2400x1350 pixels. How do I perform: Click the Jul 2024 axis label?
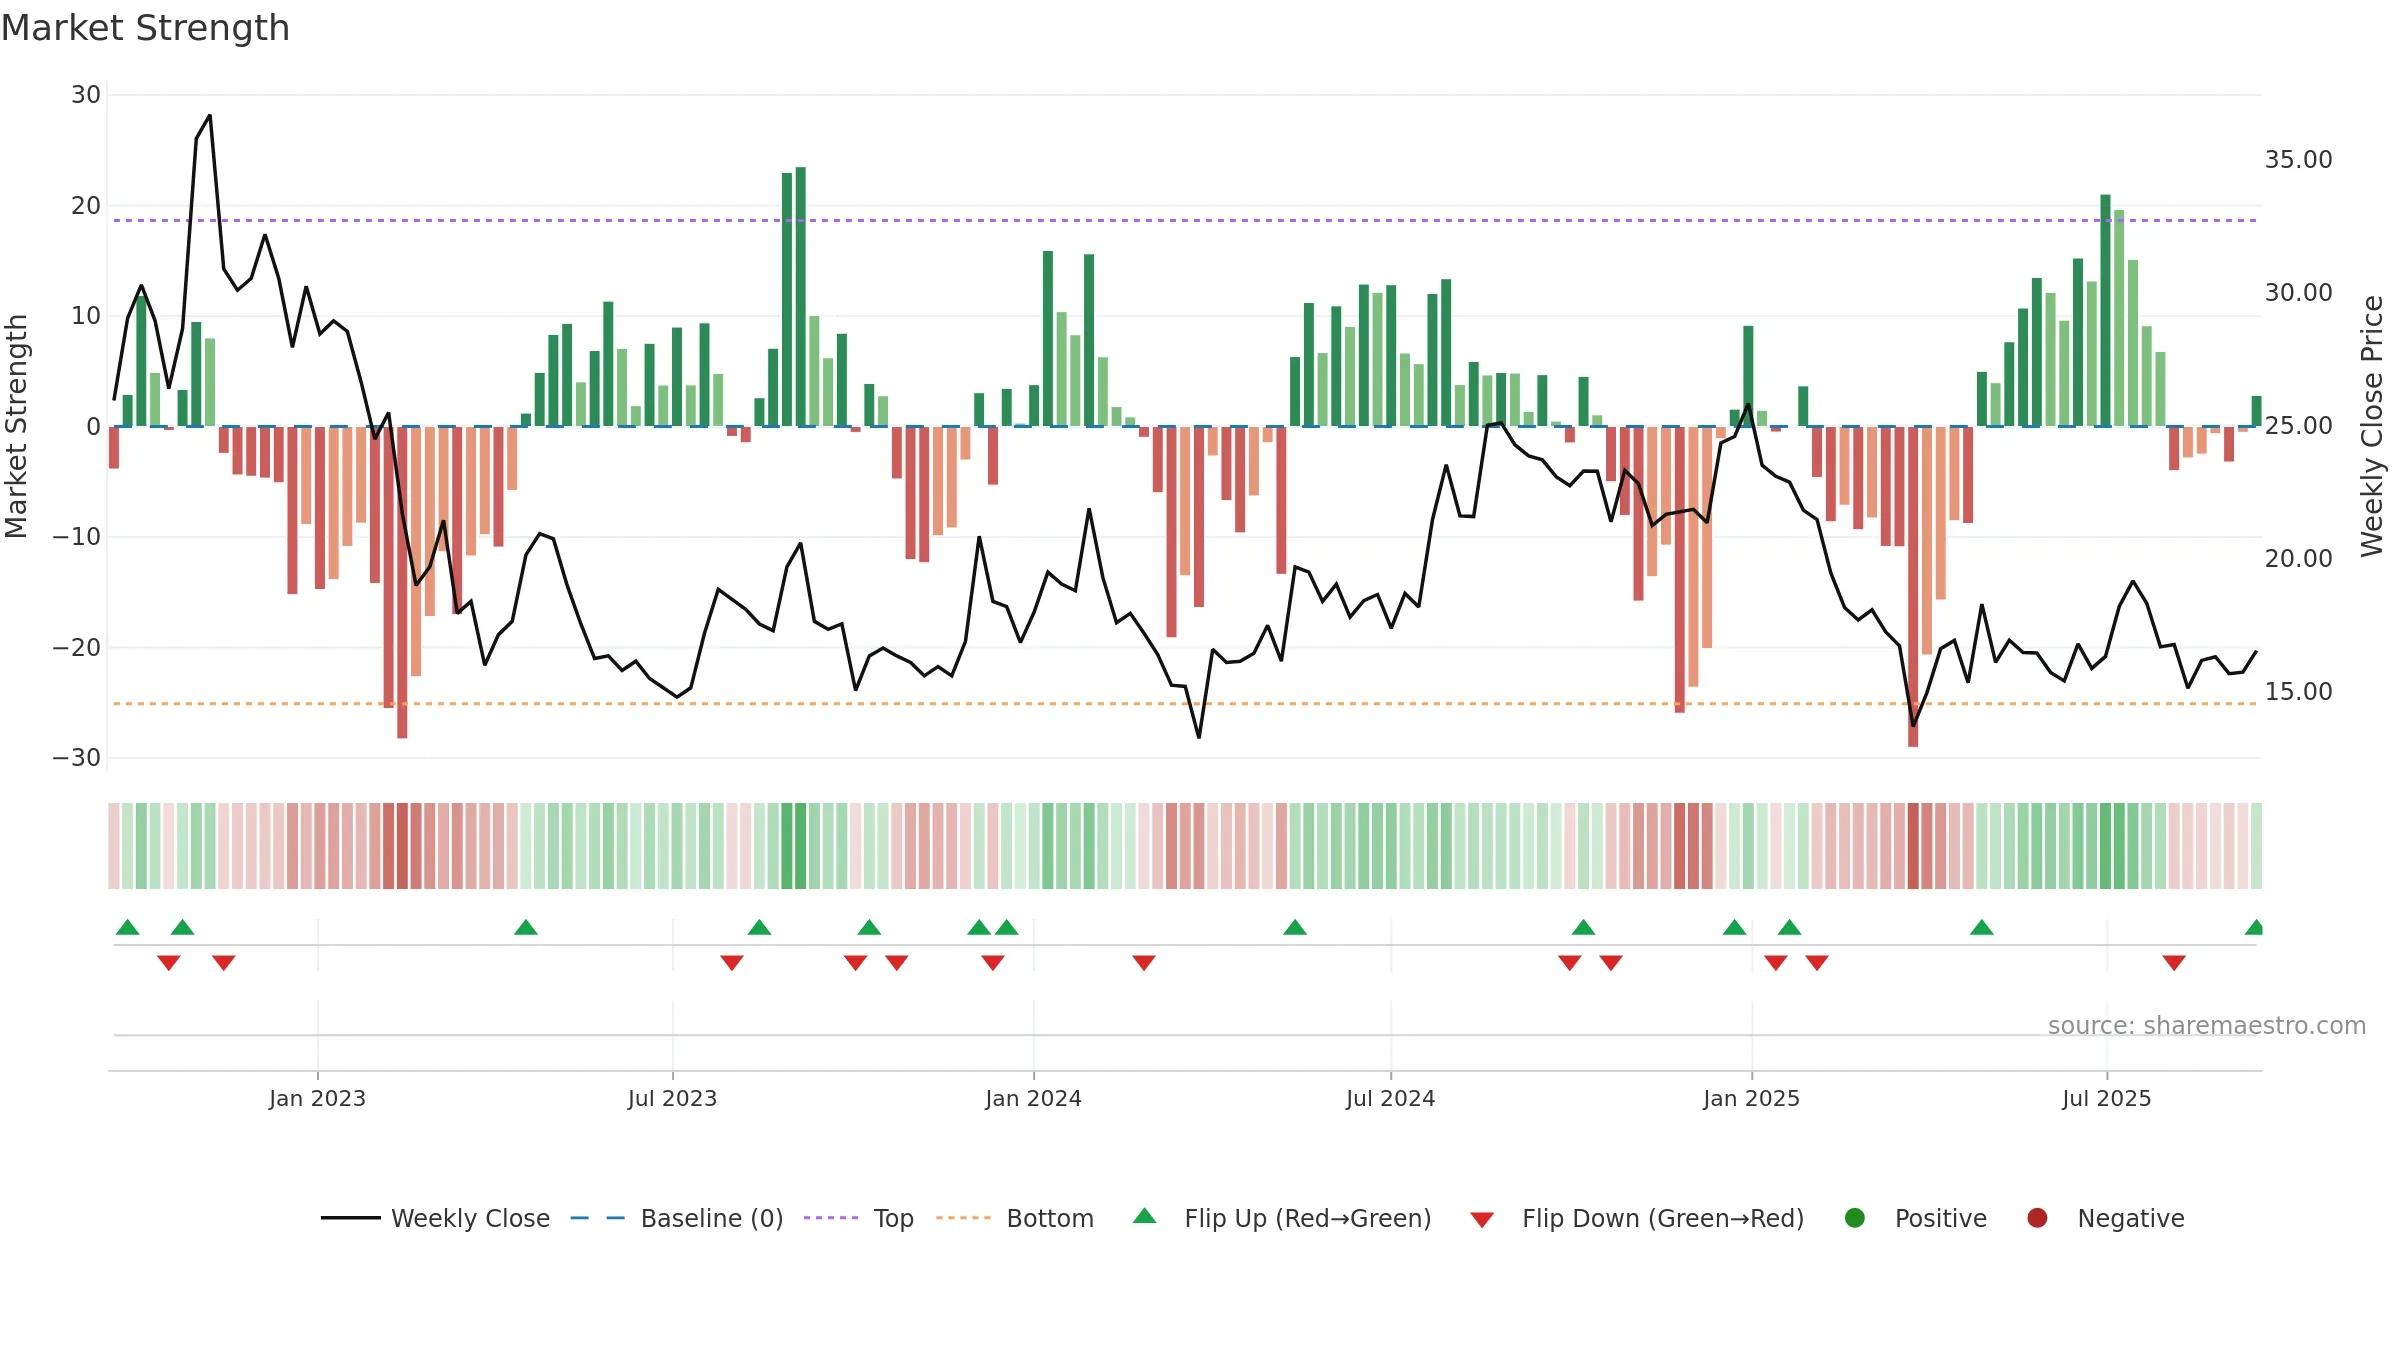coord(1390,1099)
